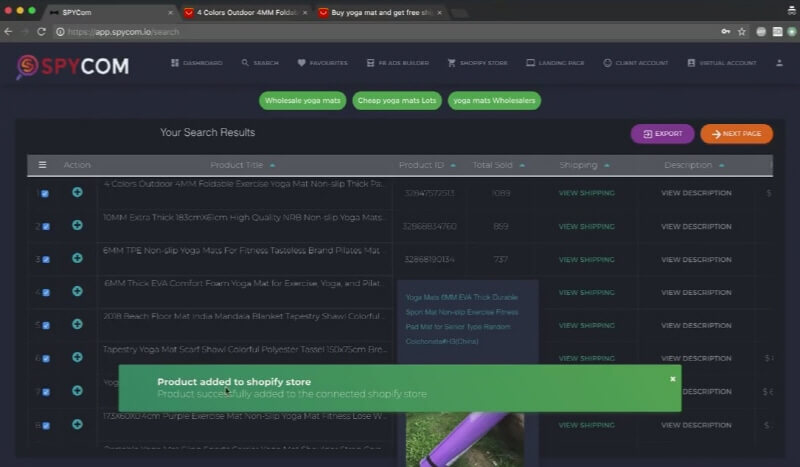The height and width of the screenshot is (467, 800).
Task: Open the user profile icon
Action: [779, 63]
